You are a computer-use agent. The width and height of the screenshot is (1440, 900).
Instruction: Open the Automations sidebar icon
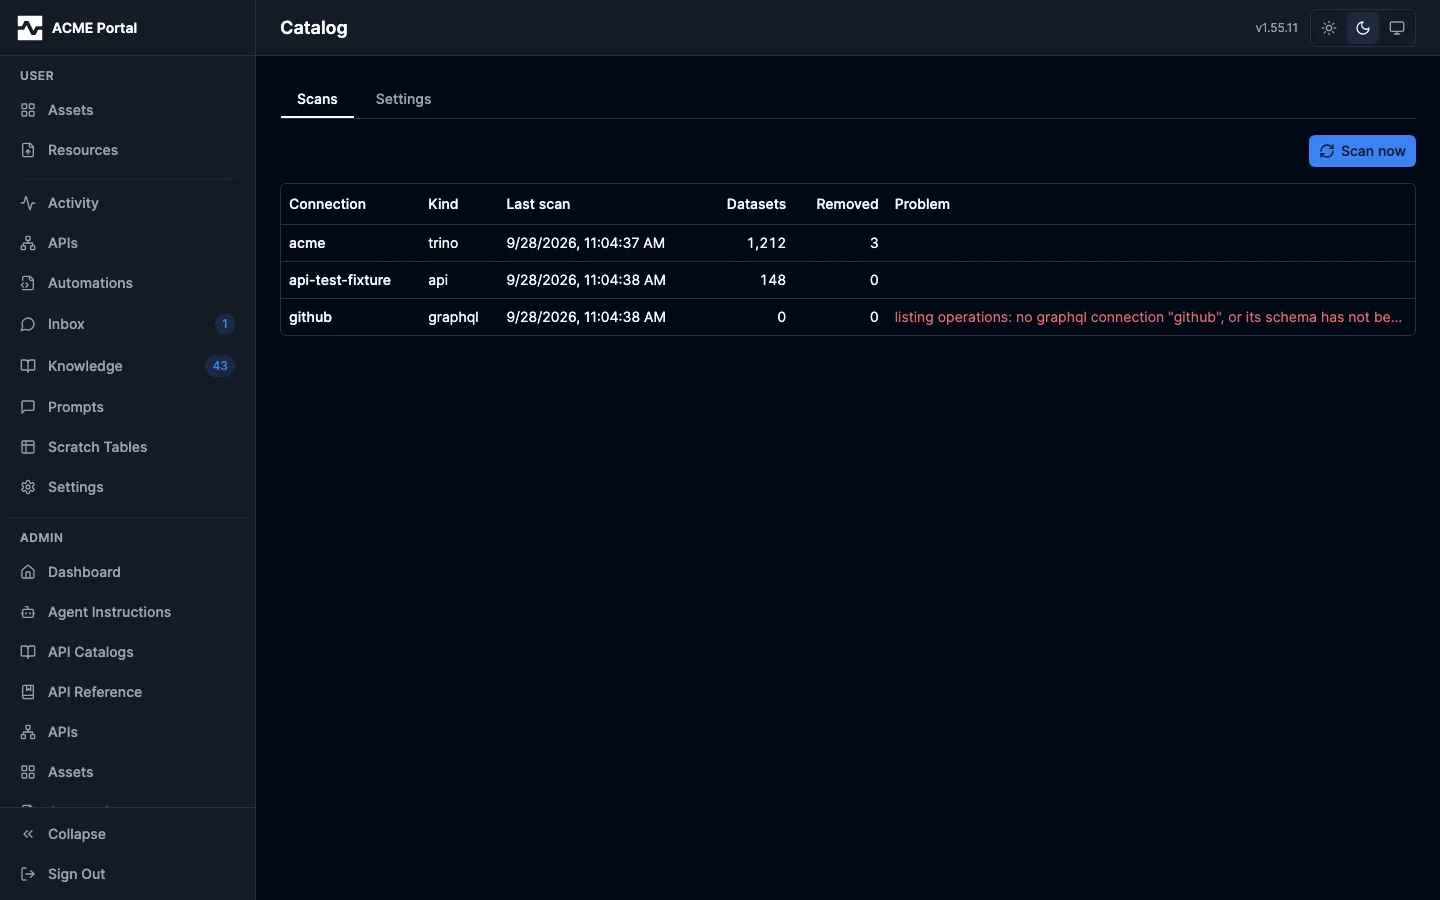click(x=28, y=283)
